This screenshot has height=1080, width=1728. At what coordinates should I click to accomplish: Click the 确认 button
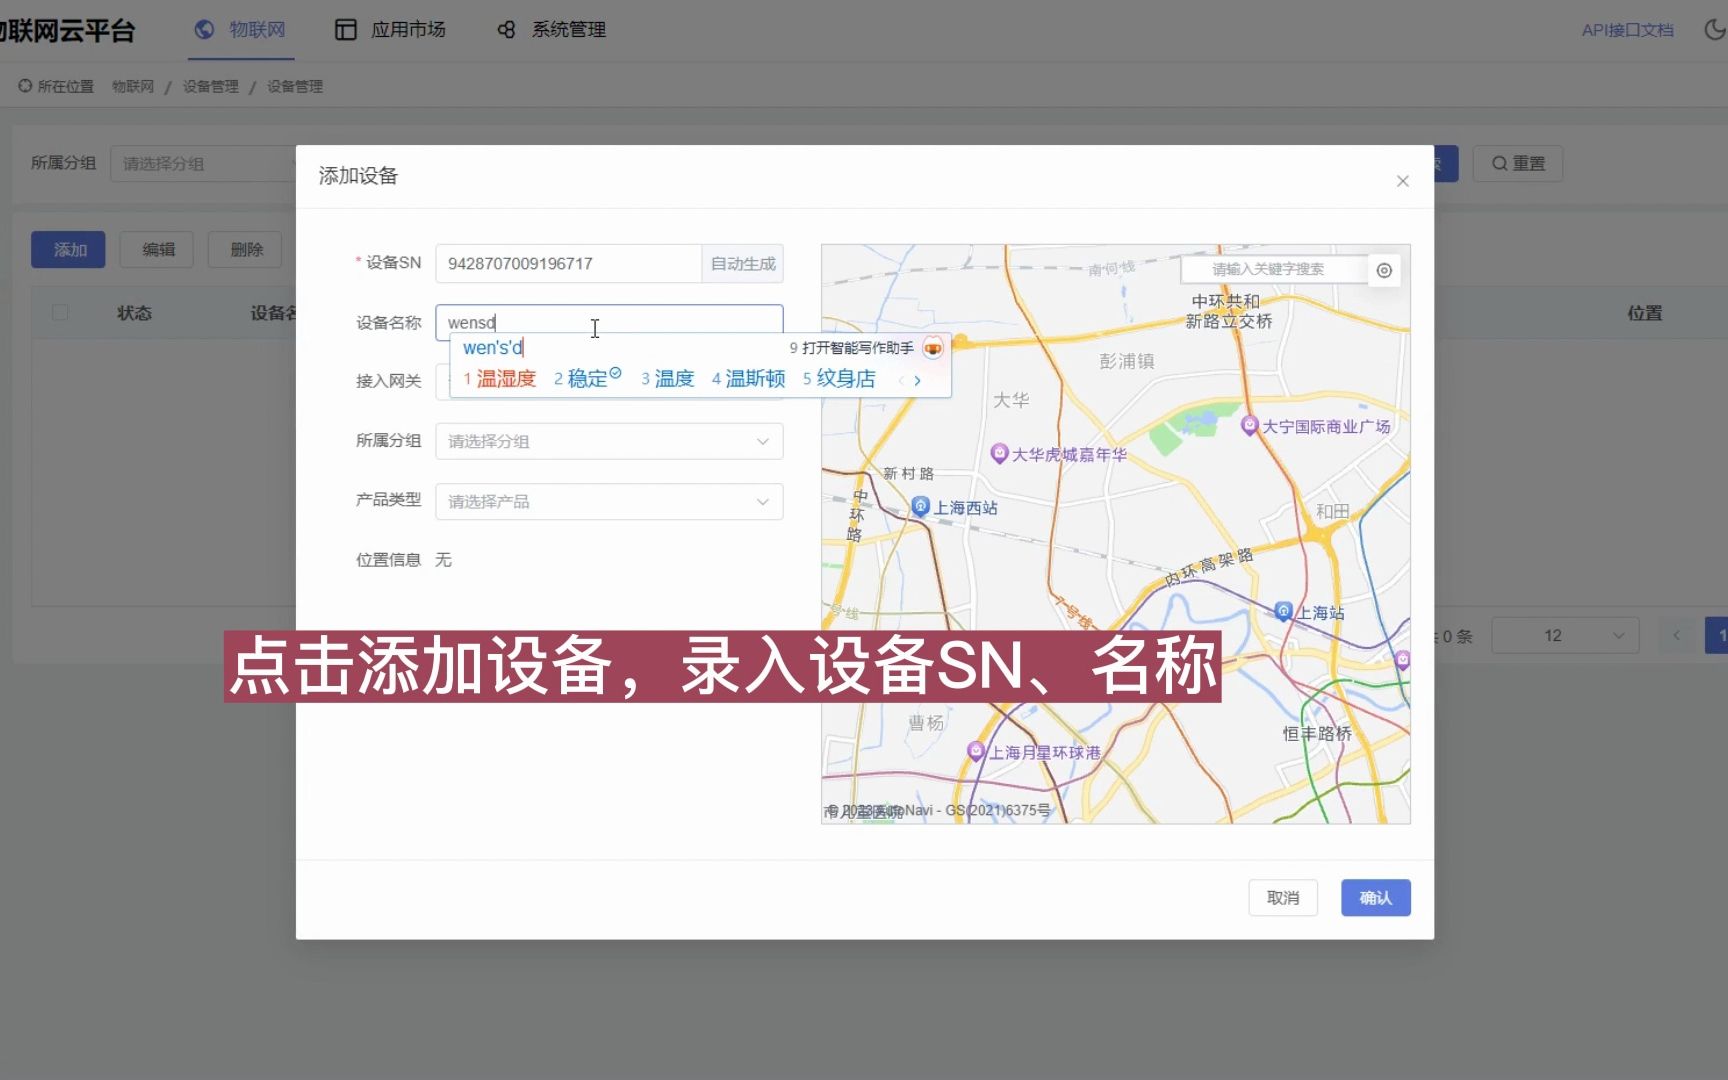tap(1375, 898)
